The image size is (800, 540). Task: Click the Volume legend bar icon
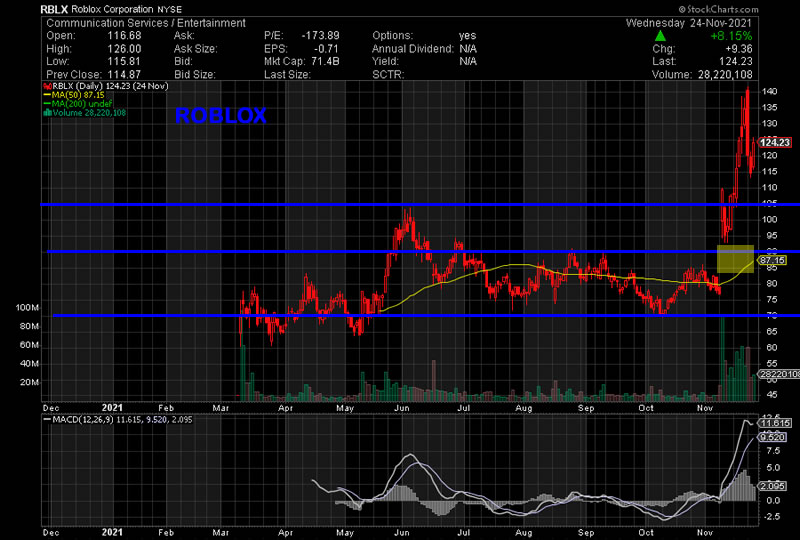[x=45, y=113]
